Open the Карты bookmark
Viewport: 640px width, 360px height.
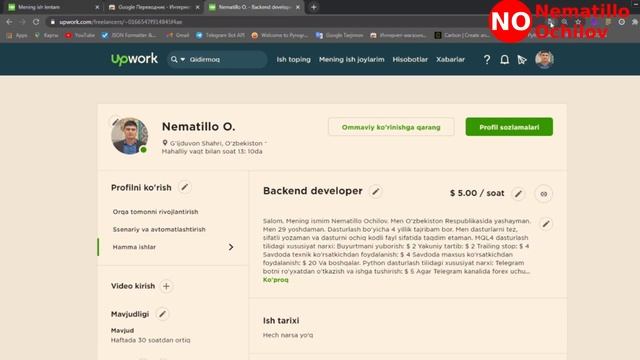point(47,36)
